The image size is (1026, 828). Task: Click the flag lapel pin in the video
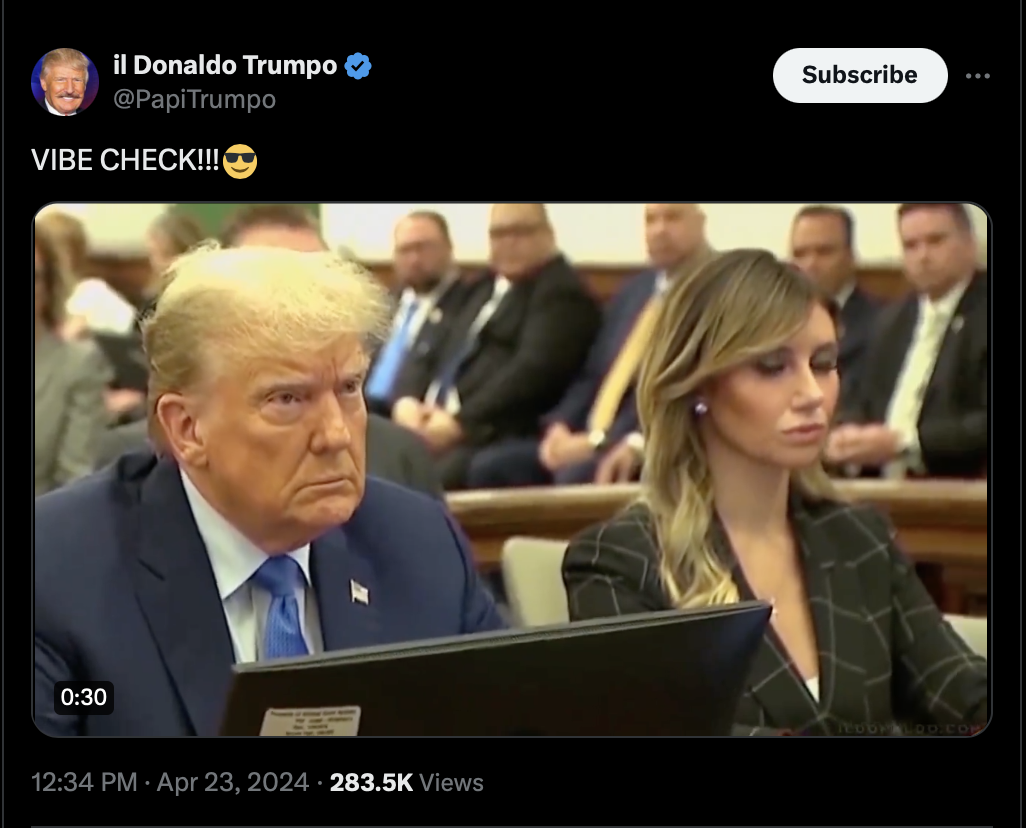pos(359,592)
